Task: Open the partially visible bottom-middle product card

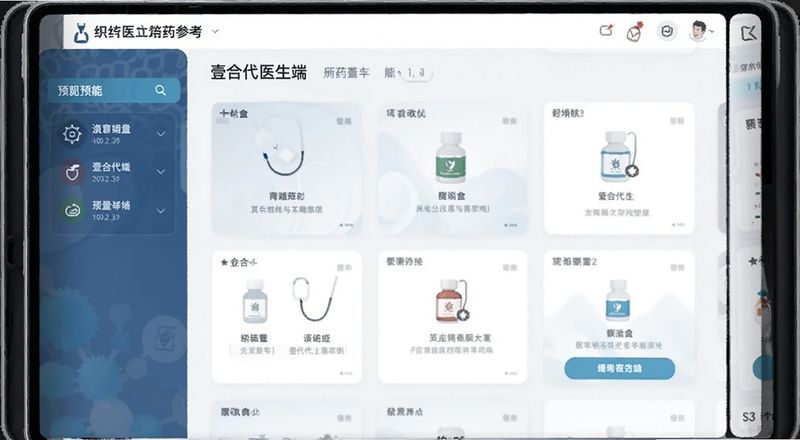Action: click(453, 419)
